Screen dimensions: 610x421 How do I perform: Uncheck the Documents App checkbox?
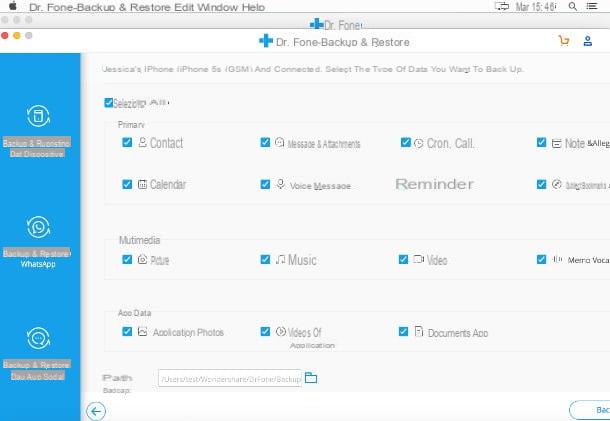tap(403, 332)
